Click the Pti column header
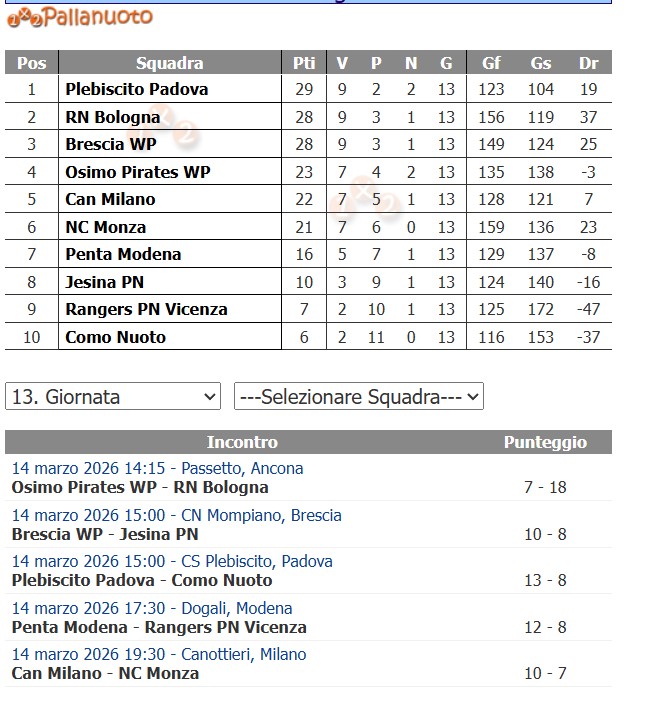Image resolution: width=651 pixels, height=715 pixels. click(304, 63)
